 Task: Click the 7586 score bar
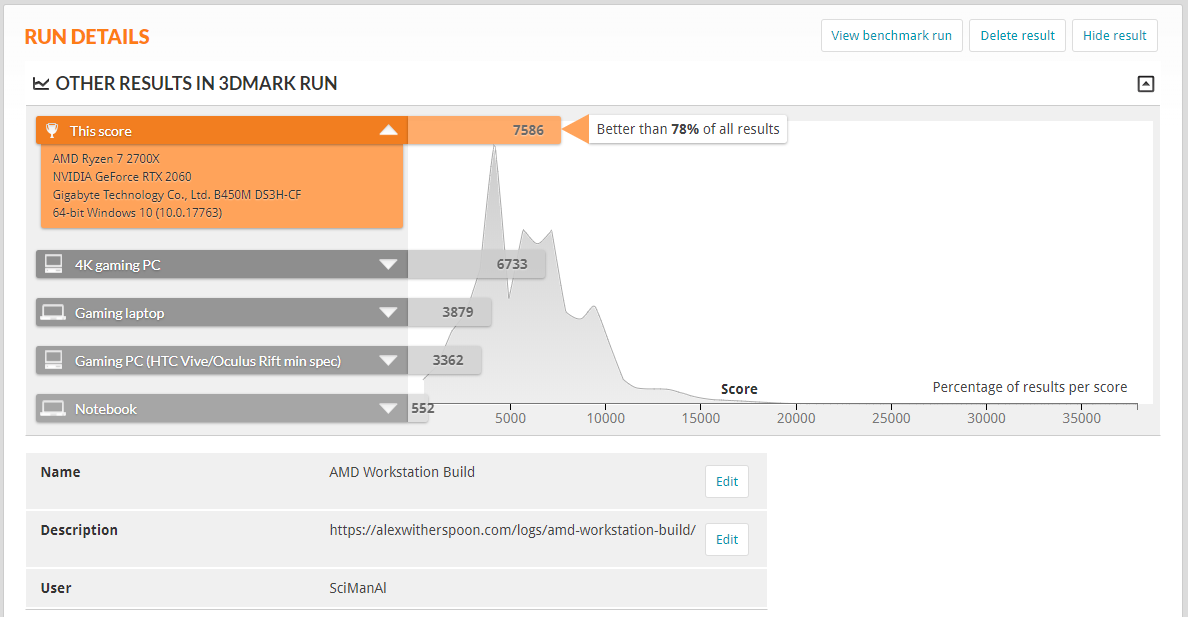click(485, 131)
